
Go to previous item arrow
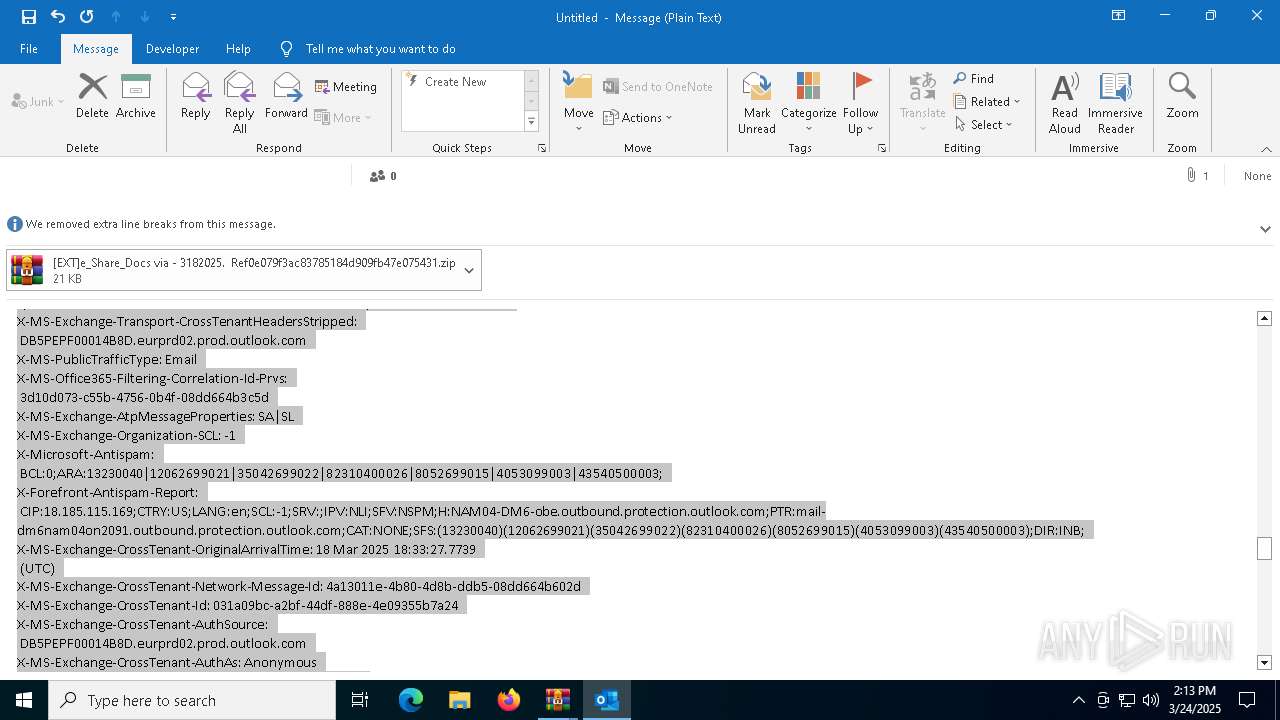[116, 17]
